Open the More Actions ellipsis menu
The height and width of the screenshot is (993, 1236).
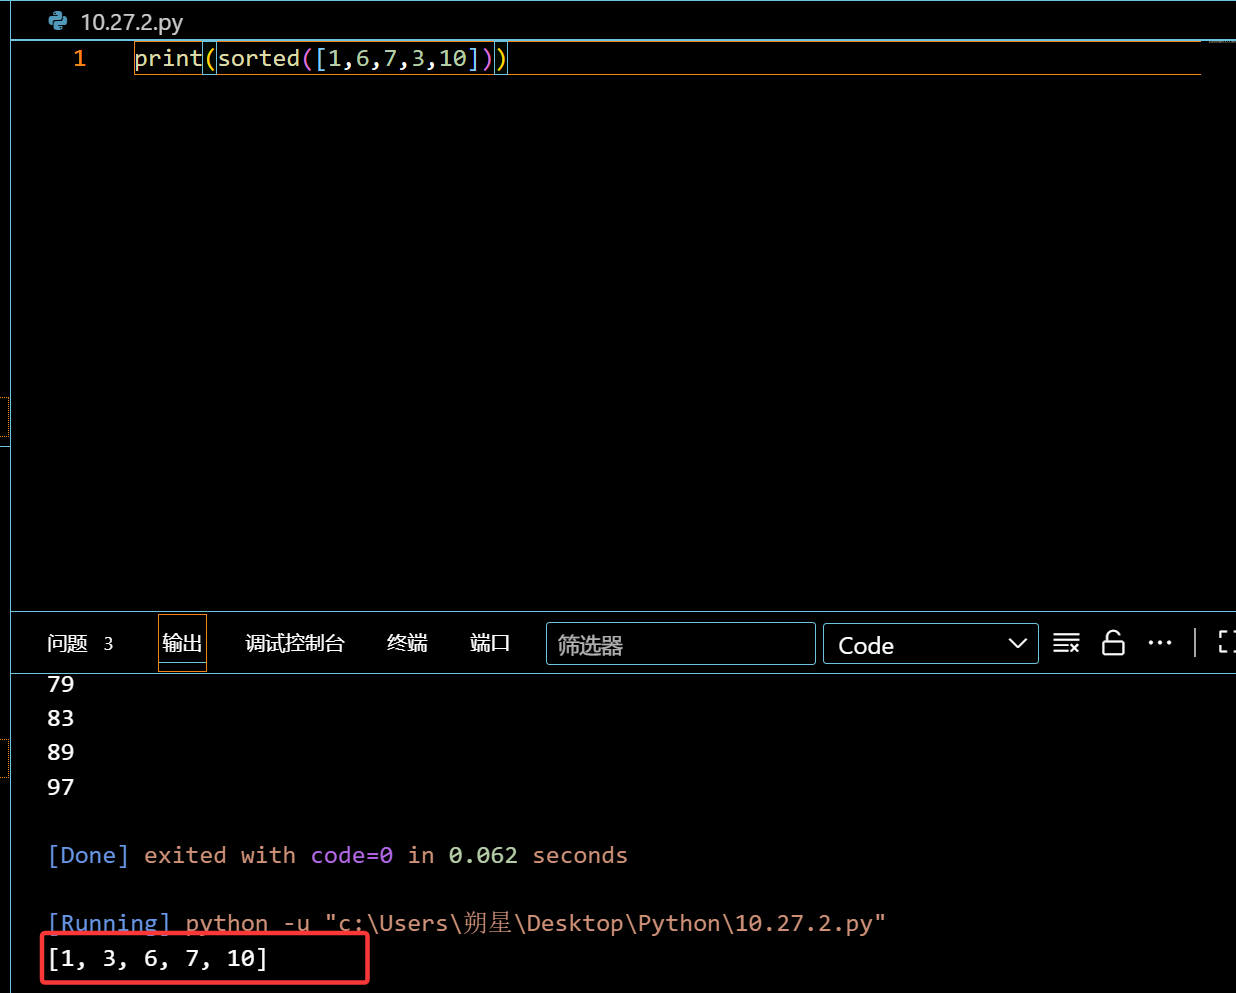point(1160,643)
